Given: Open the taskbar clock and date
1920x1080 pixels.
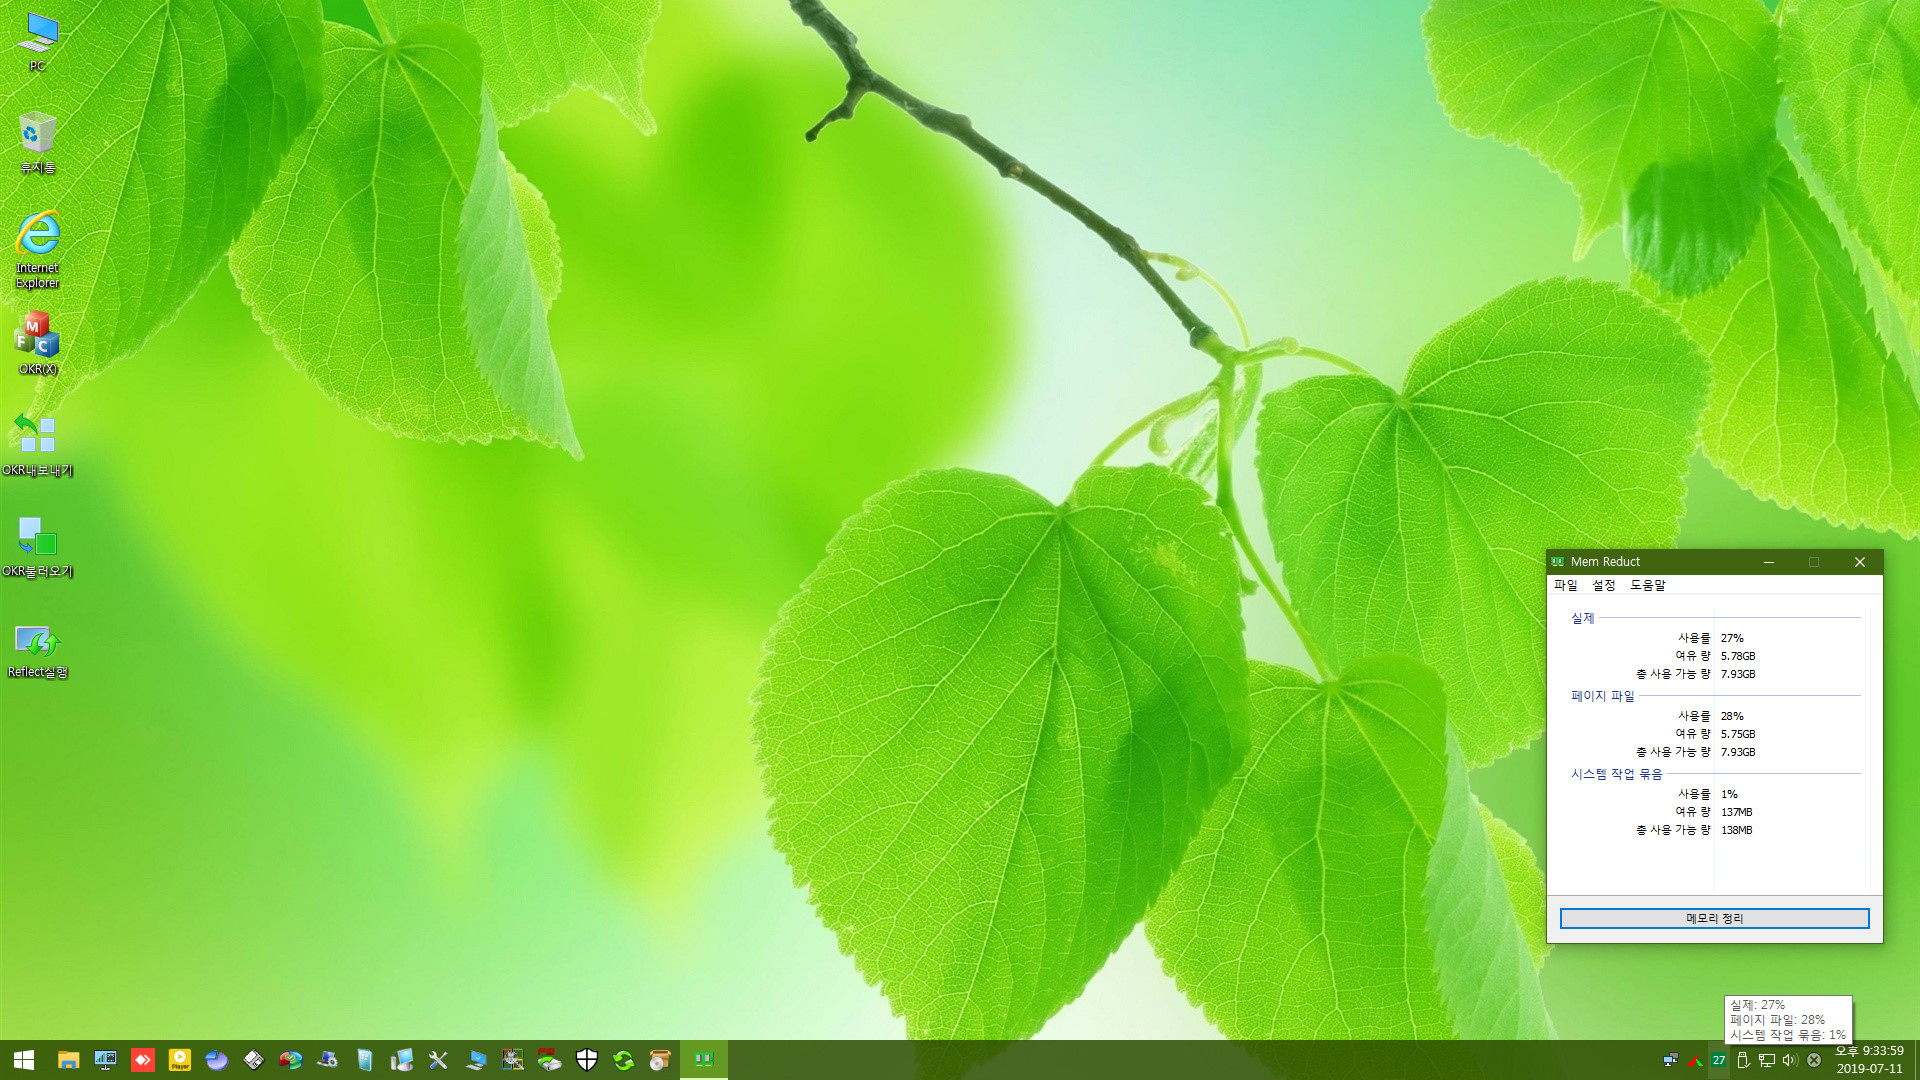Looking at the screenshot, I should (1869, 1060).
